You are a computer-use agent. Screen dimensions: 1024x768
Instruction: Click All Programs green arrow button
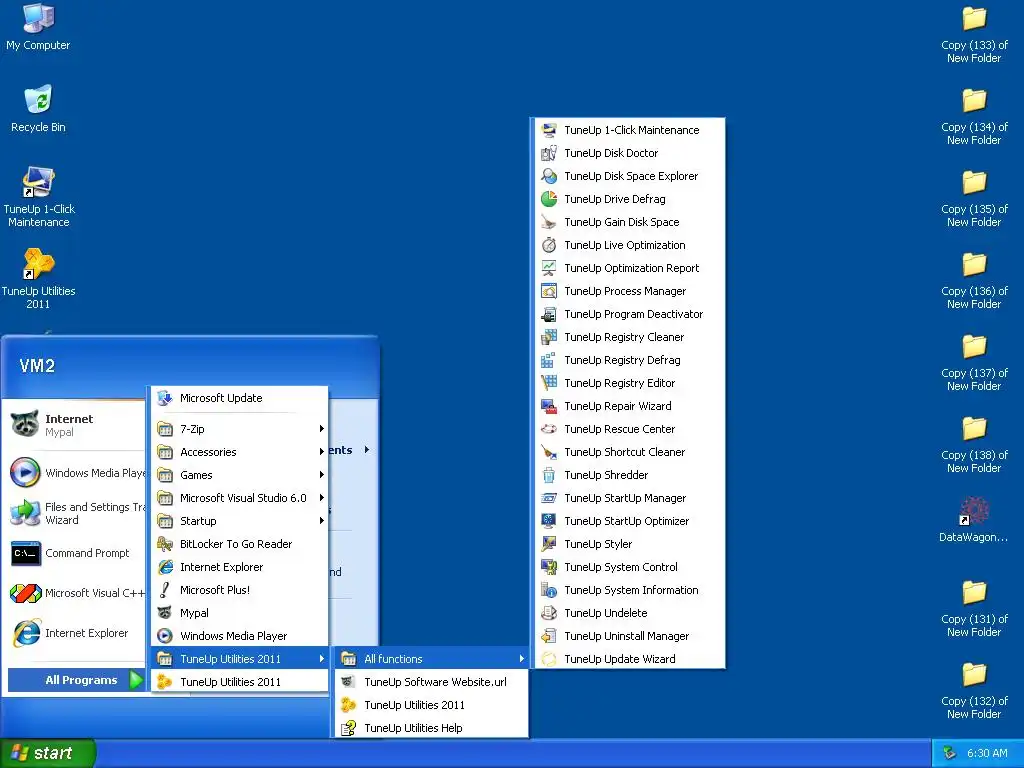click(136, 680)
